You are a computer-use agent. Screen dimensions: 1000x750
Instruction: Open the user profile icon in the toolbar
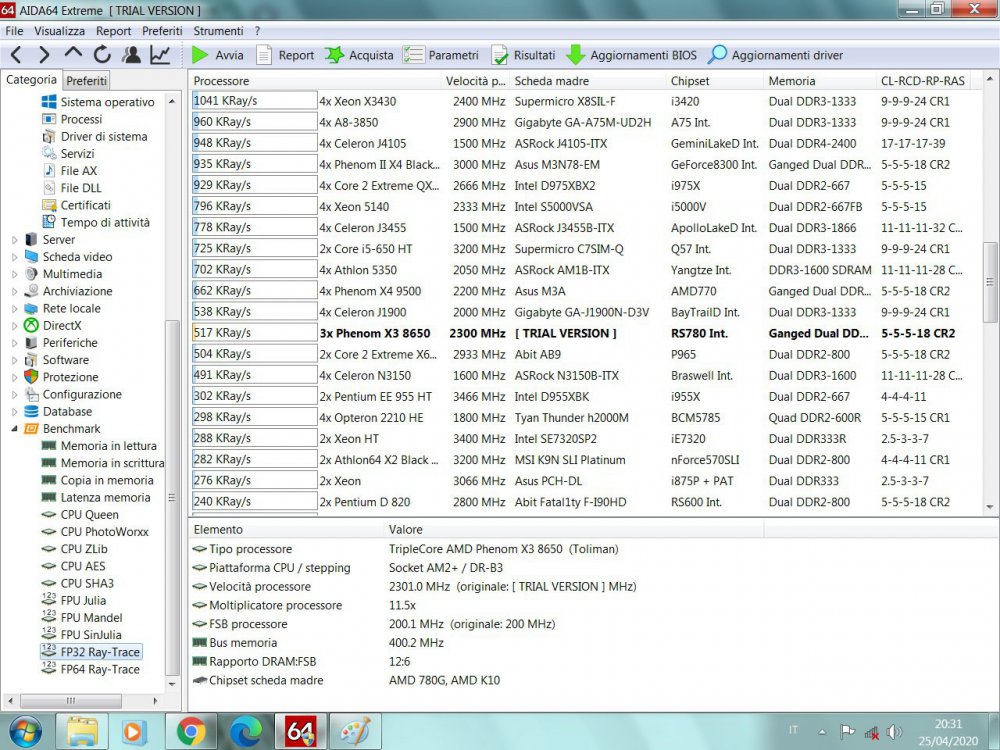point(131,55)
